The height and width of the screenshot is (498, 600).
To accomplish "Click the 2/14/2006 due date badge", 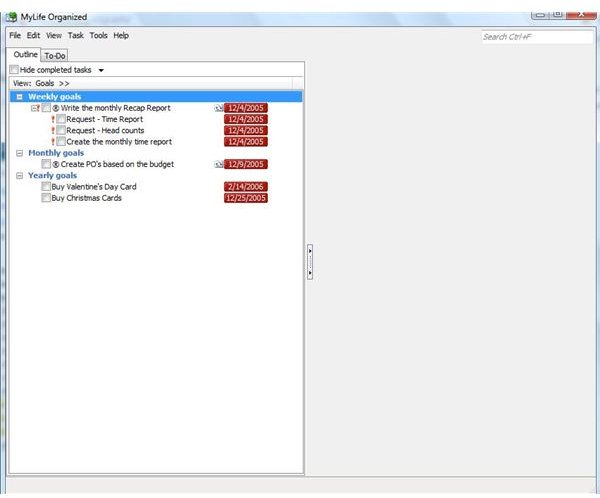I will point(246,187).
